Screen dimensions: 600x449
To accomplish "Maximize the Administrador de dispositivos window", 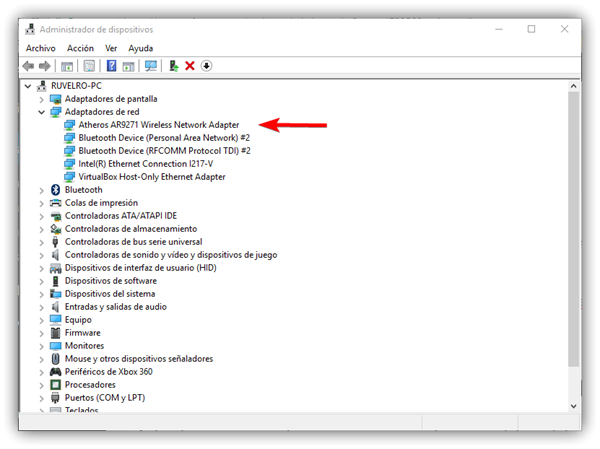I will 532,29.
